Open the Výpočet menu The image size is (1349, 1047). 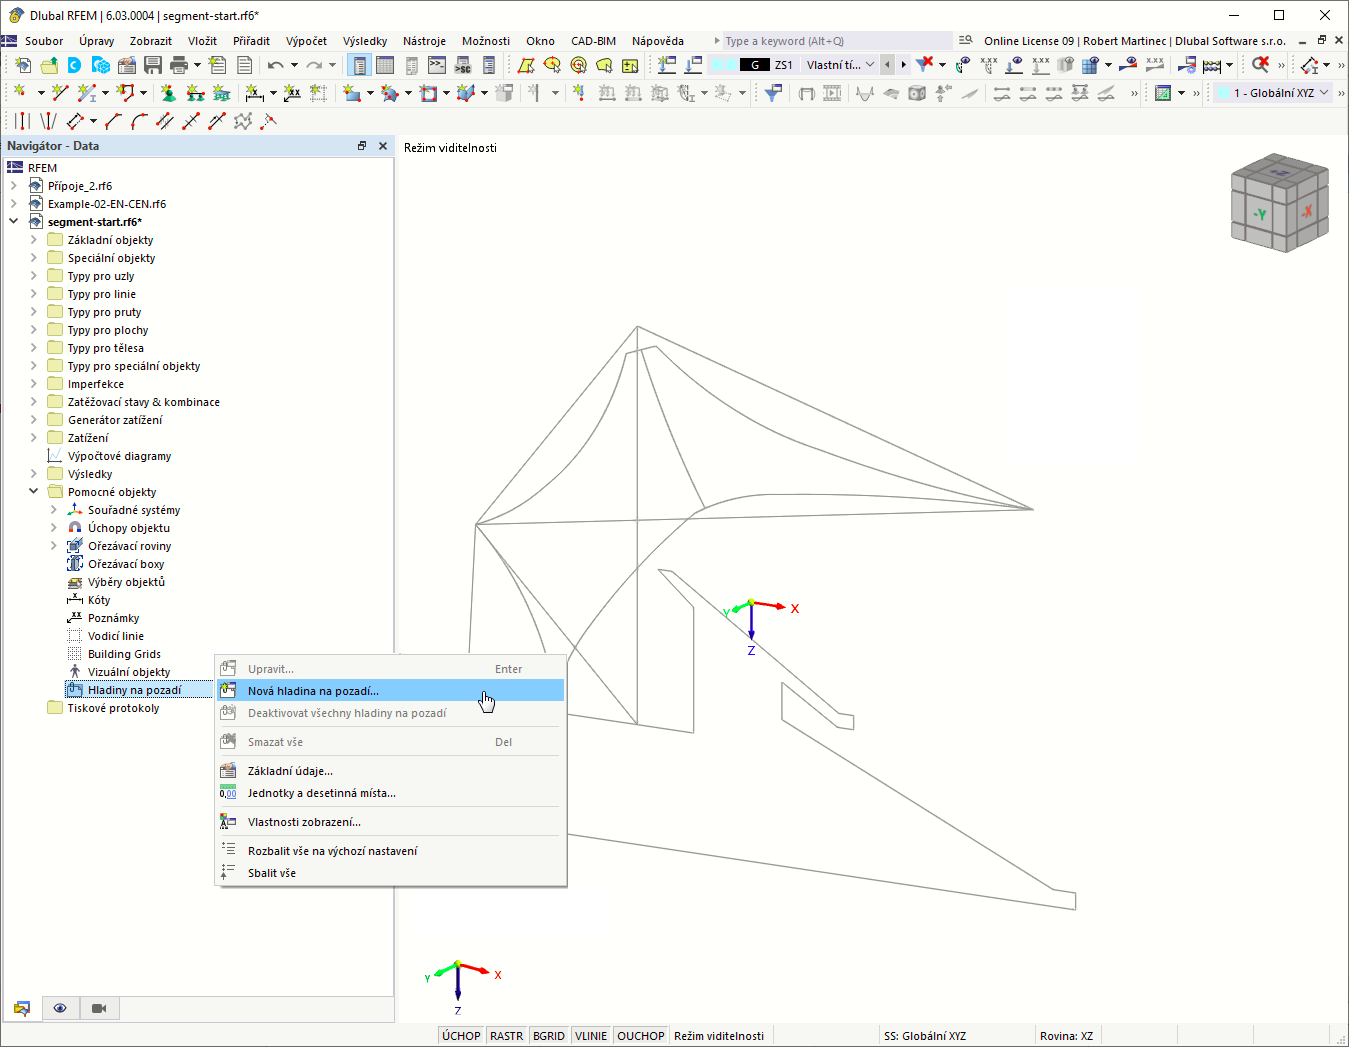pos(306,41)
